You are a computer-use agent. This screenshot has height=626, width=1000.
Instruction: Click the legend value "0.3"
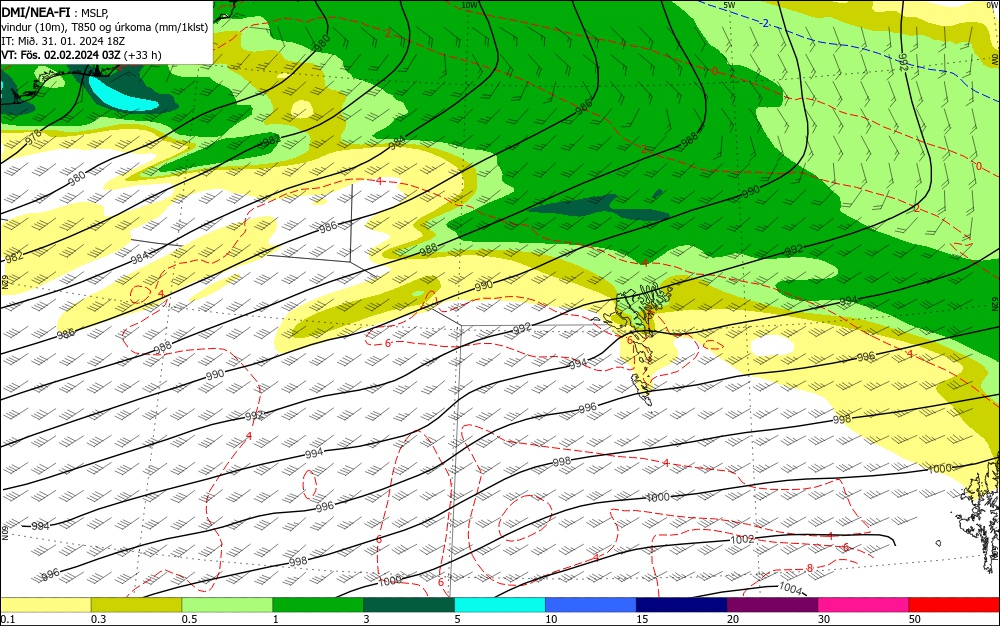(x=99, y=619)
